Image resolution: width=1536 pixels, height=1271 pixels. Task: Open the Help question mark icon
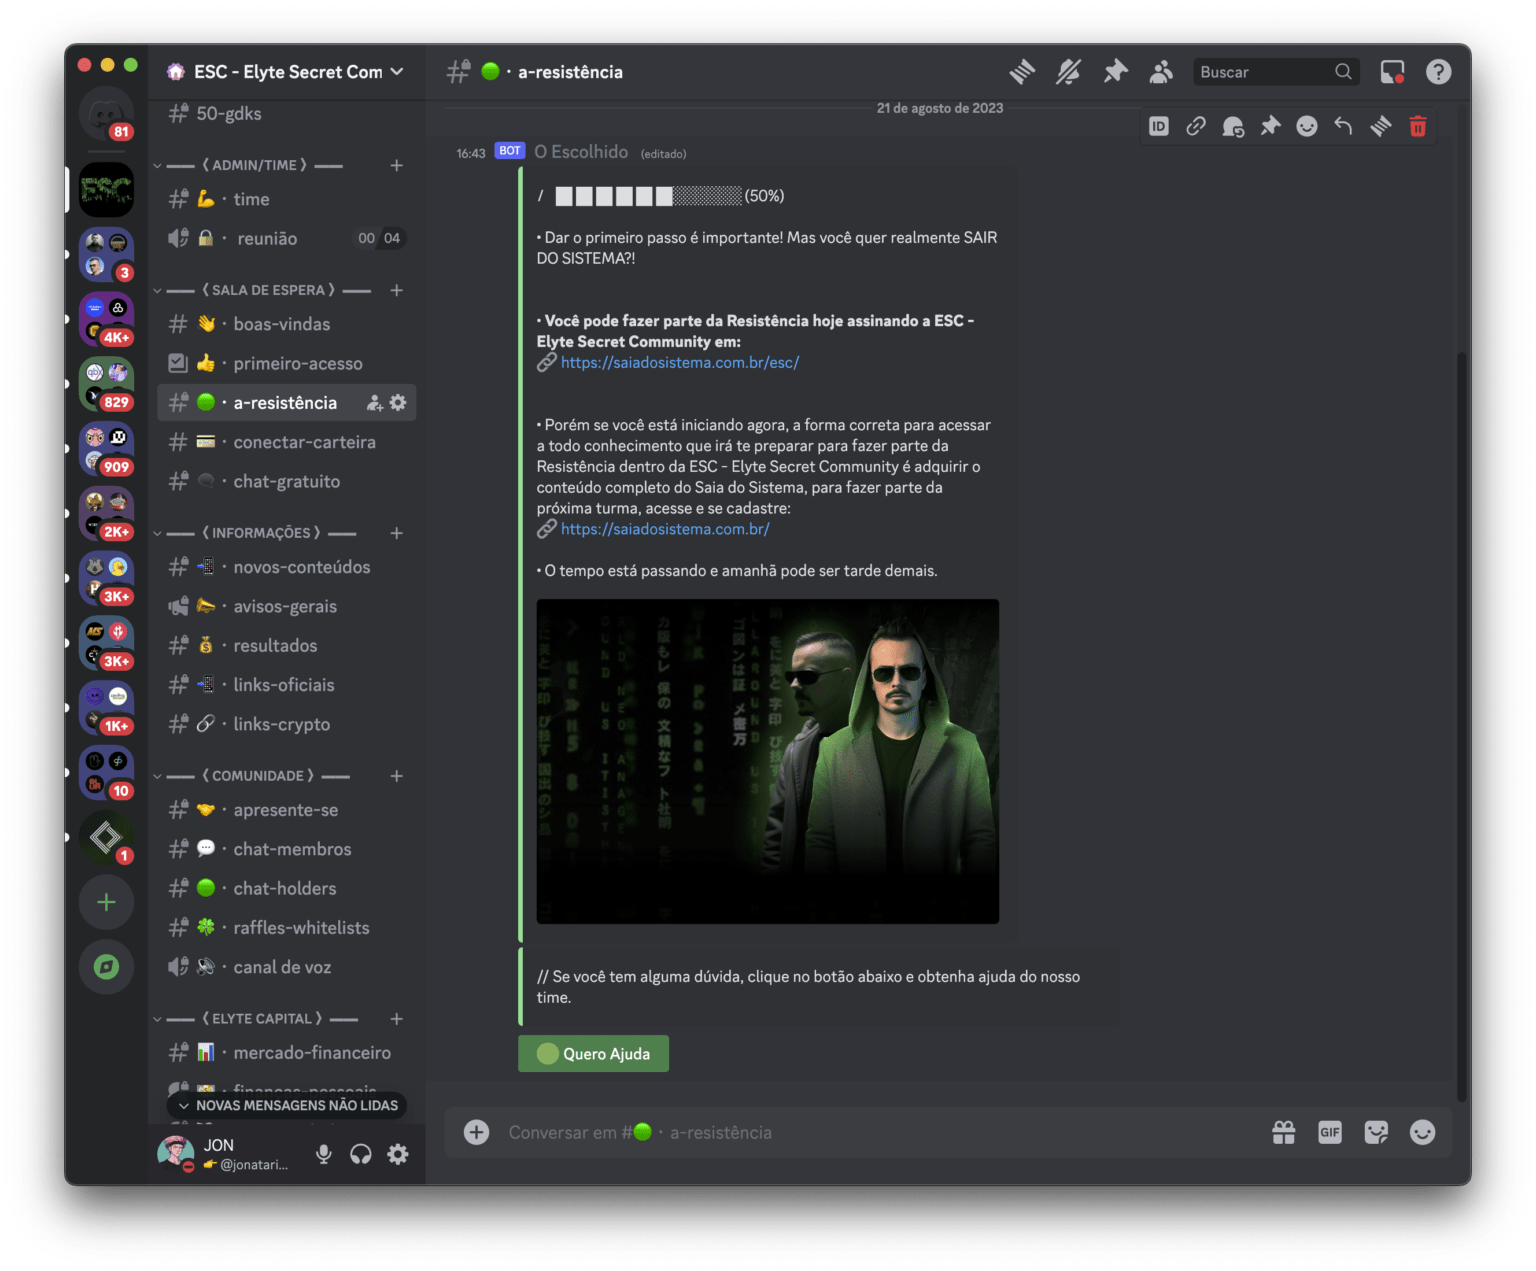[x=1438, y=72]
